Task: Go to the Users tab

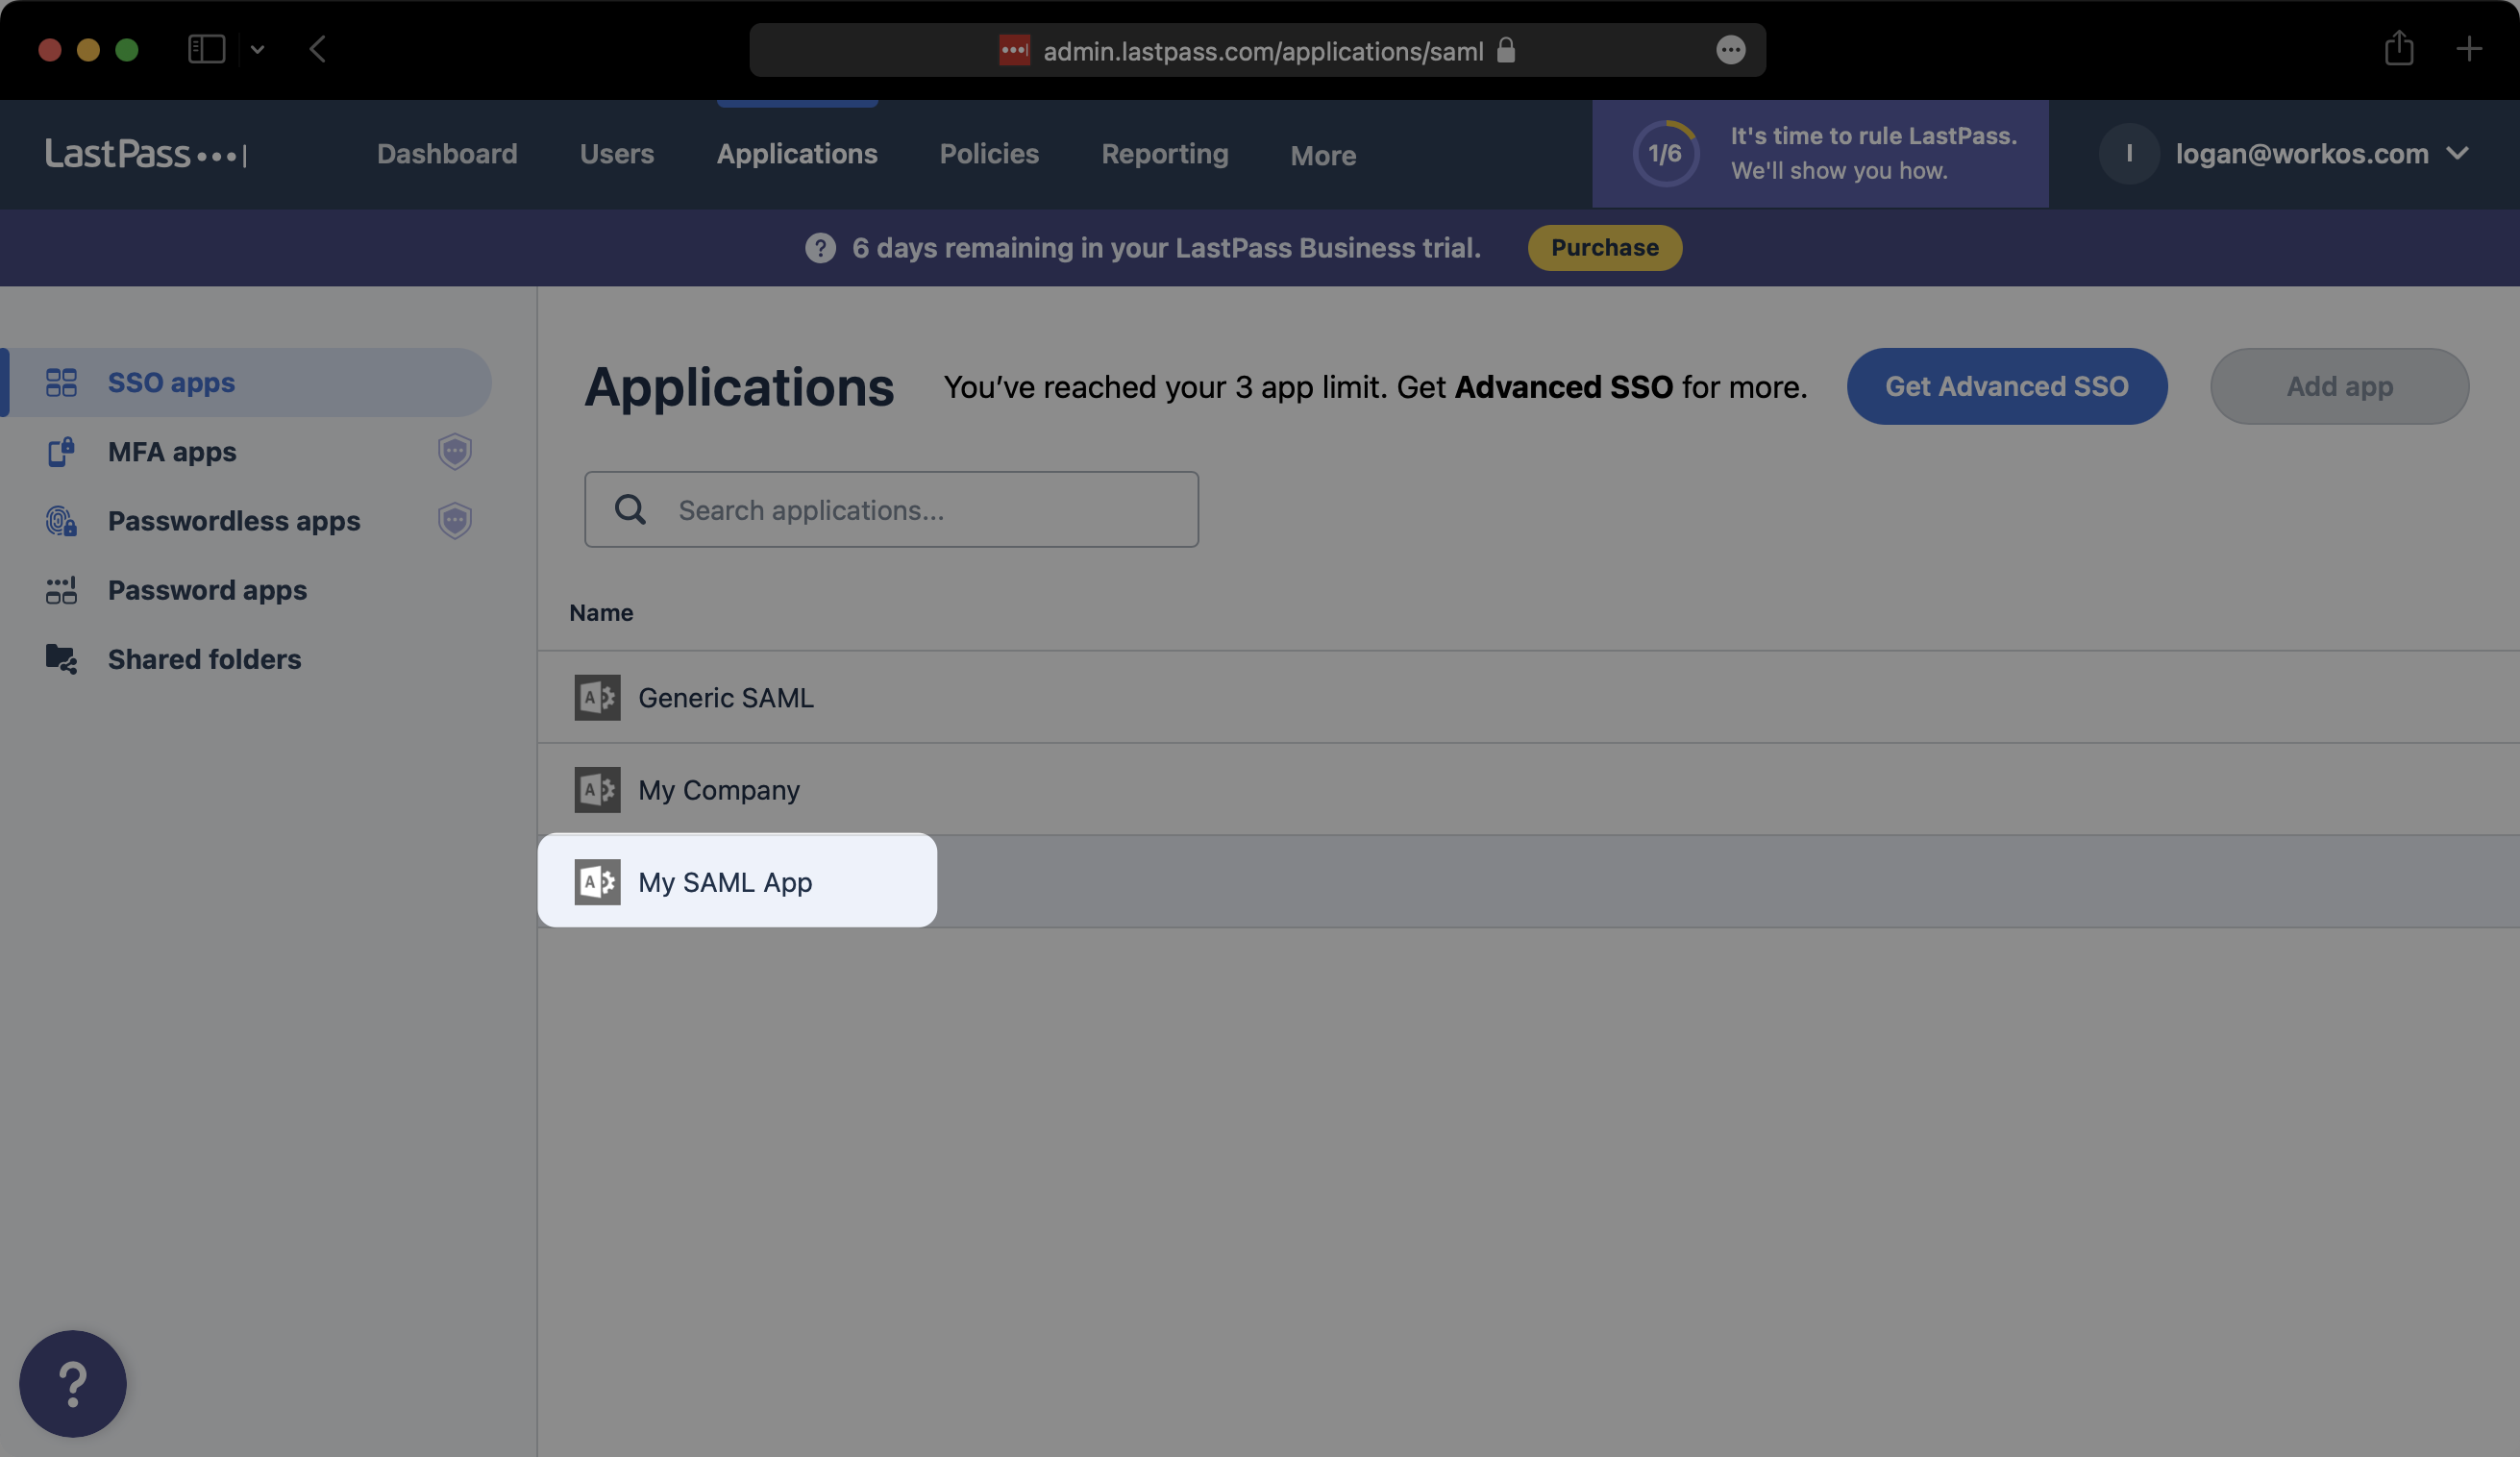Action: (x=616, y=154)
